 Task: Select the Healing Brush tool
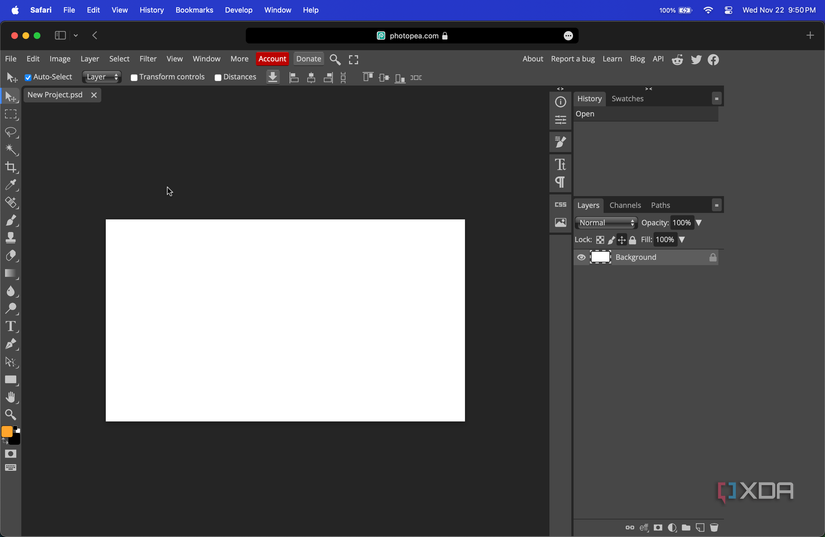tap(11, 202)
